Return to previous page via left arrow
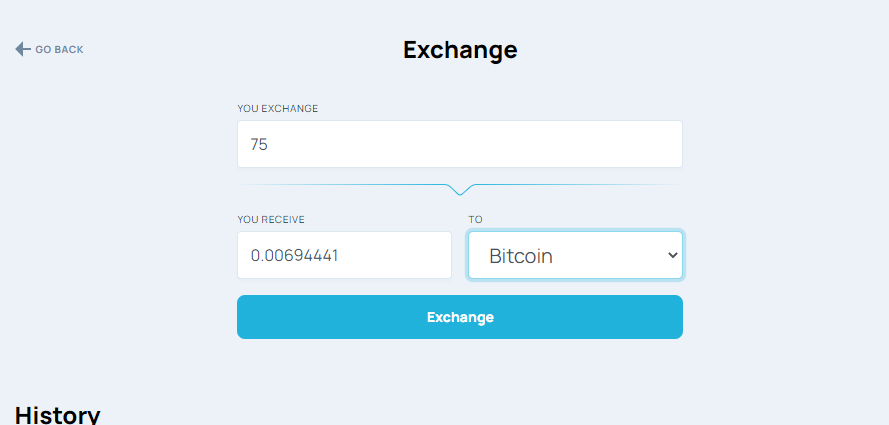 [23, 49]
